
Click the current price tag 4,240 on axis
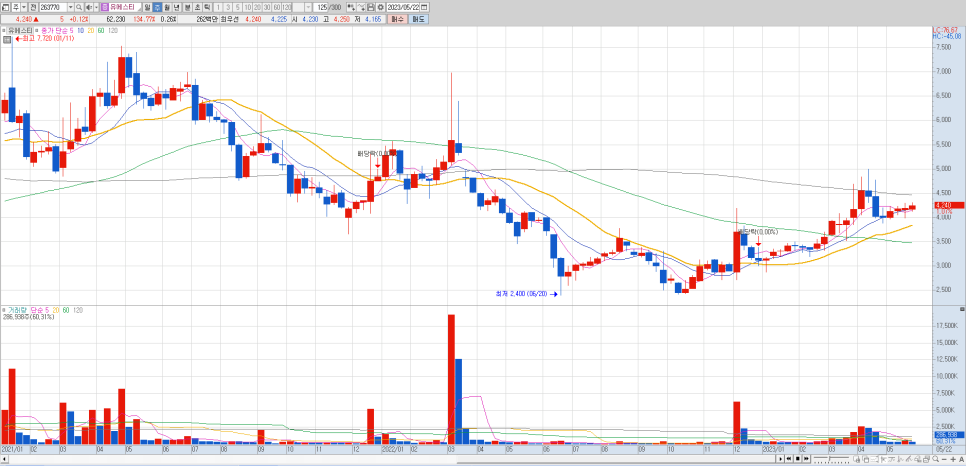point(949,205)
